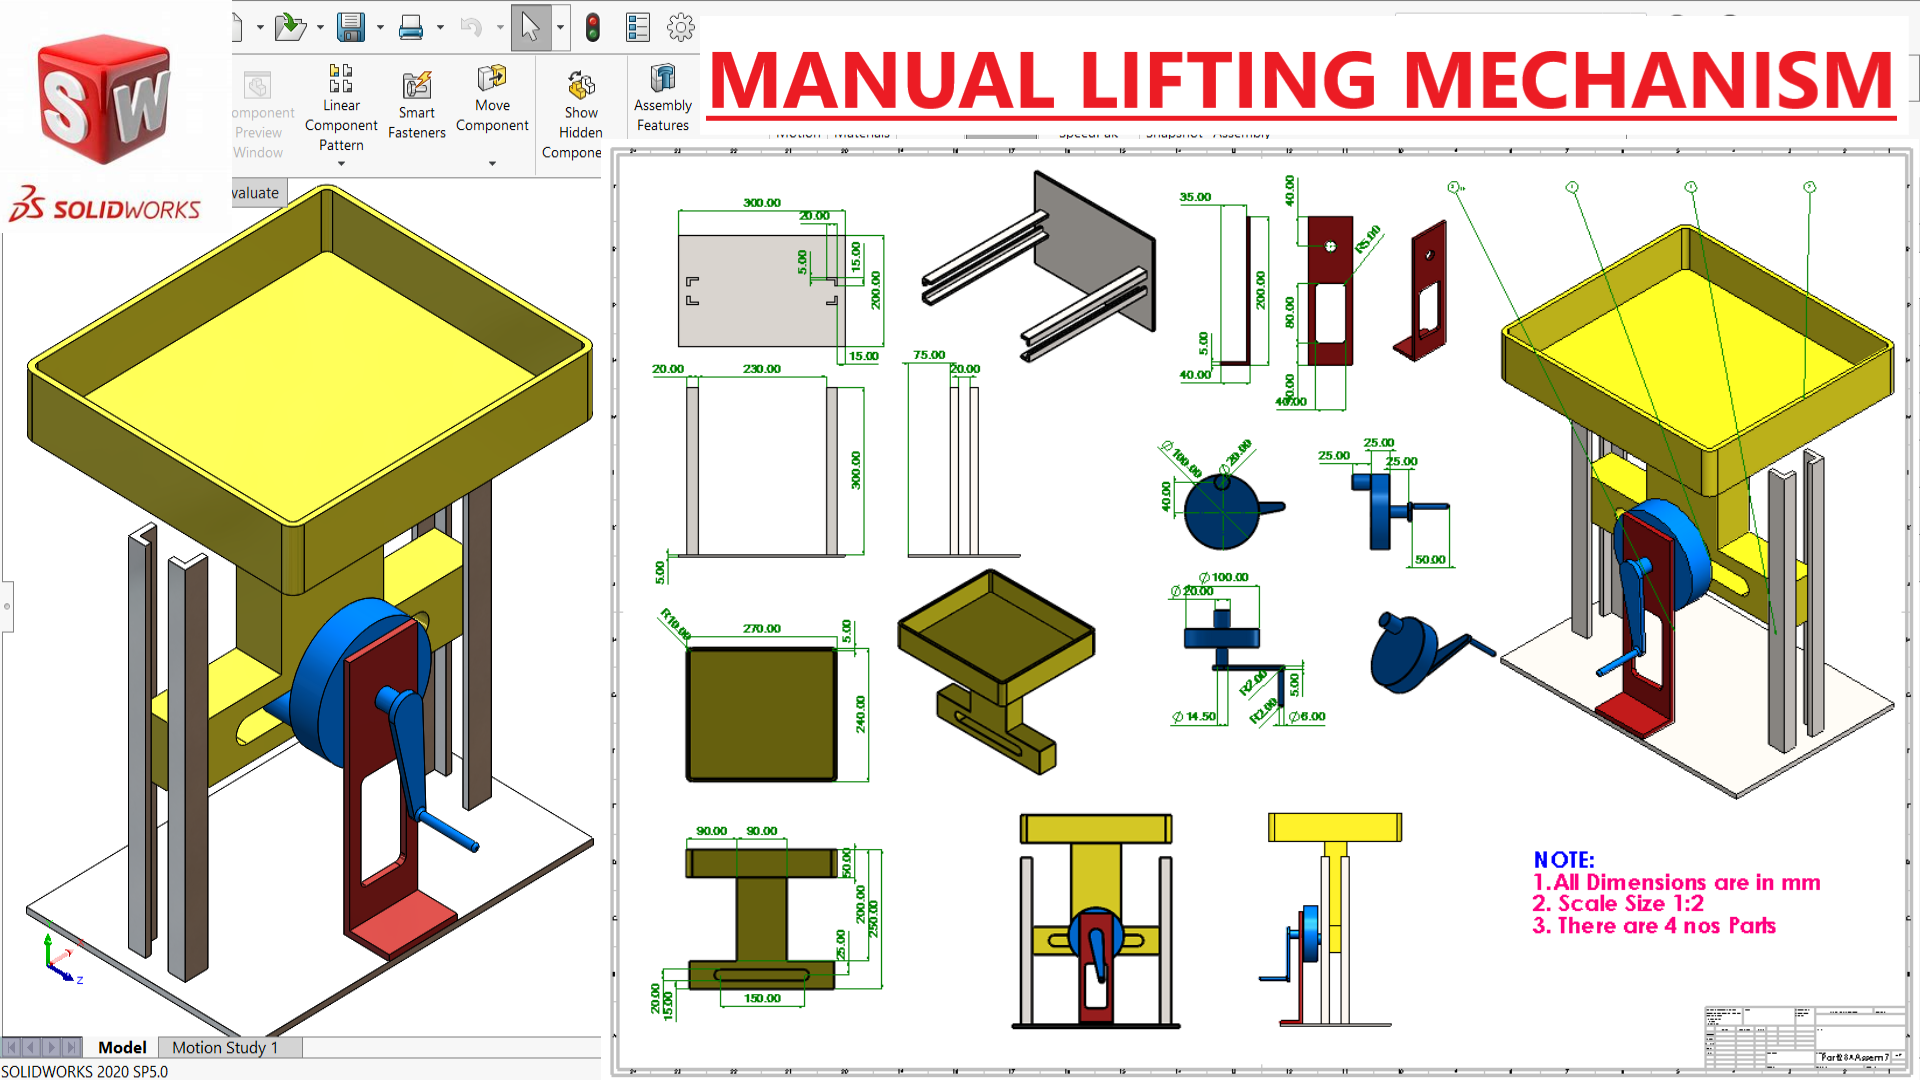This screenshot has width=1920, height=1080.
Task: Expand the Move Component dropdown arrow
Action: pos(492,164)
